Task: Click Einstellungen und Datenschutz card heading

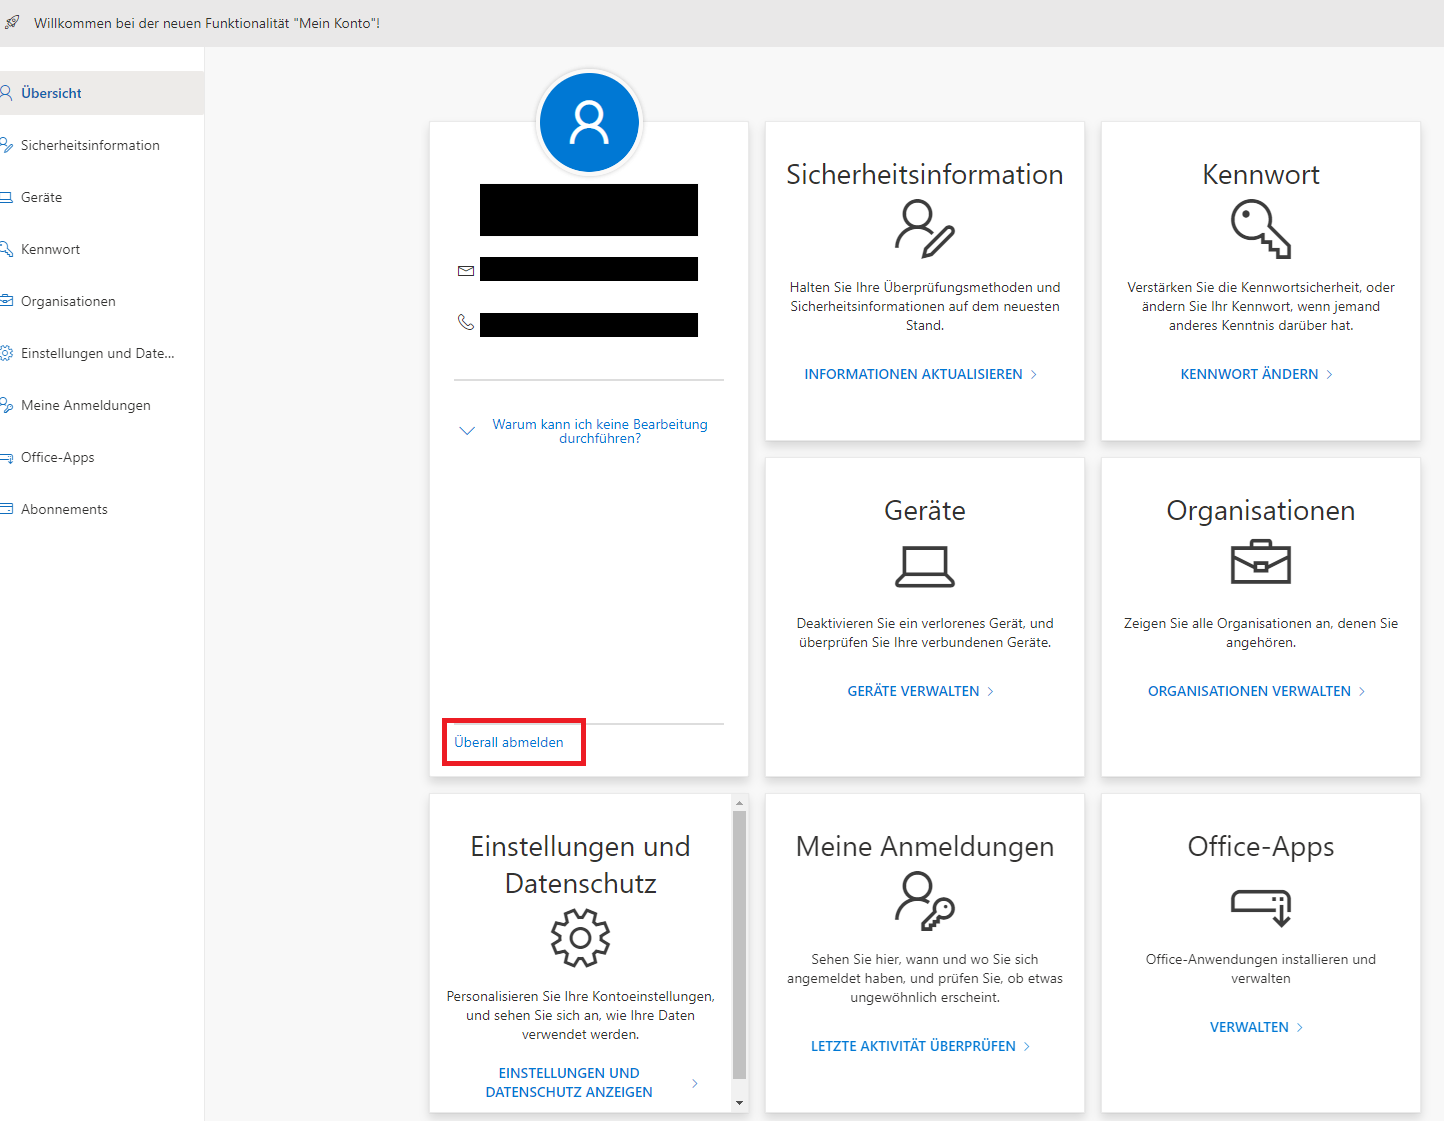Action: click(581, 865)
